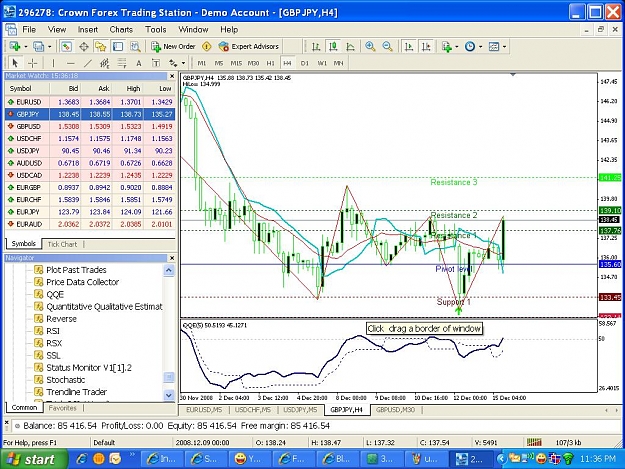Switch to EURUSD,M5 chart tab

tap(204, 410)
